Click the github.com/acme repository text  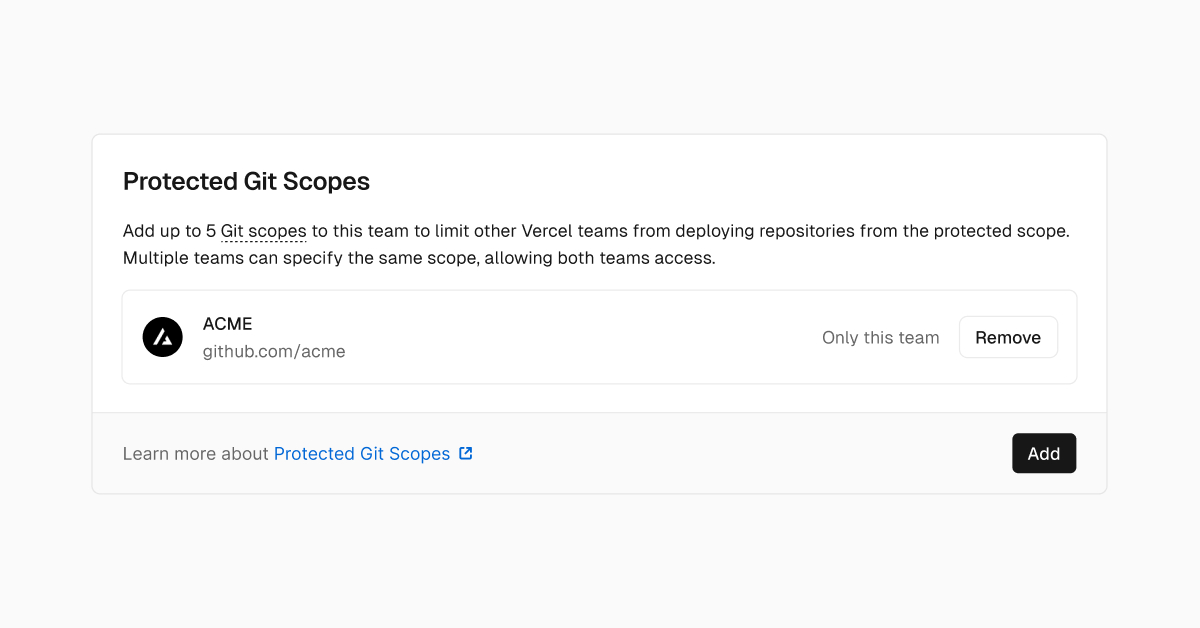pos(274,351)
